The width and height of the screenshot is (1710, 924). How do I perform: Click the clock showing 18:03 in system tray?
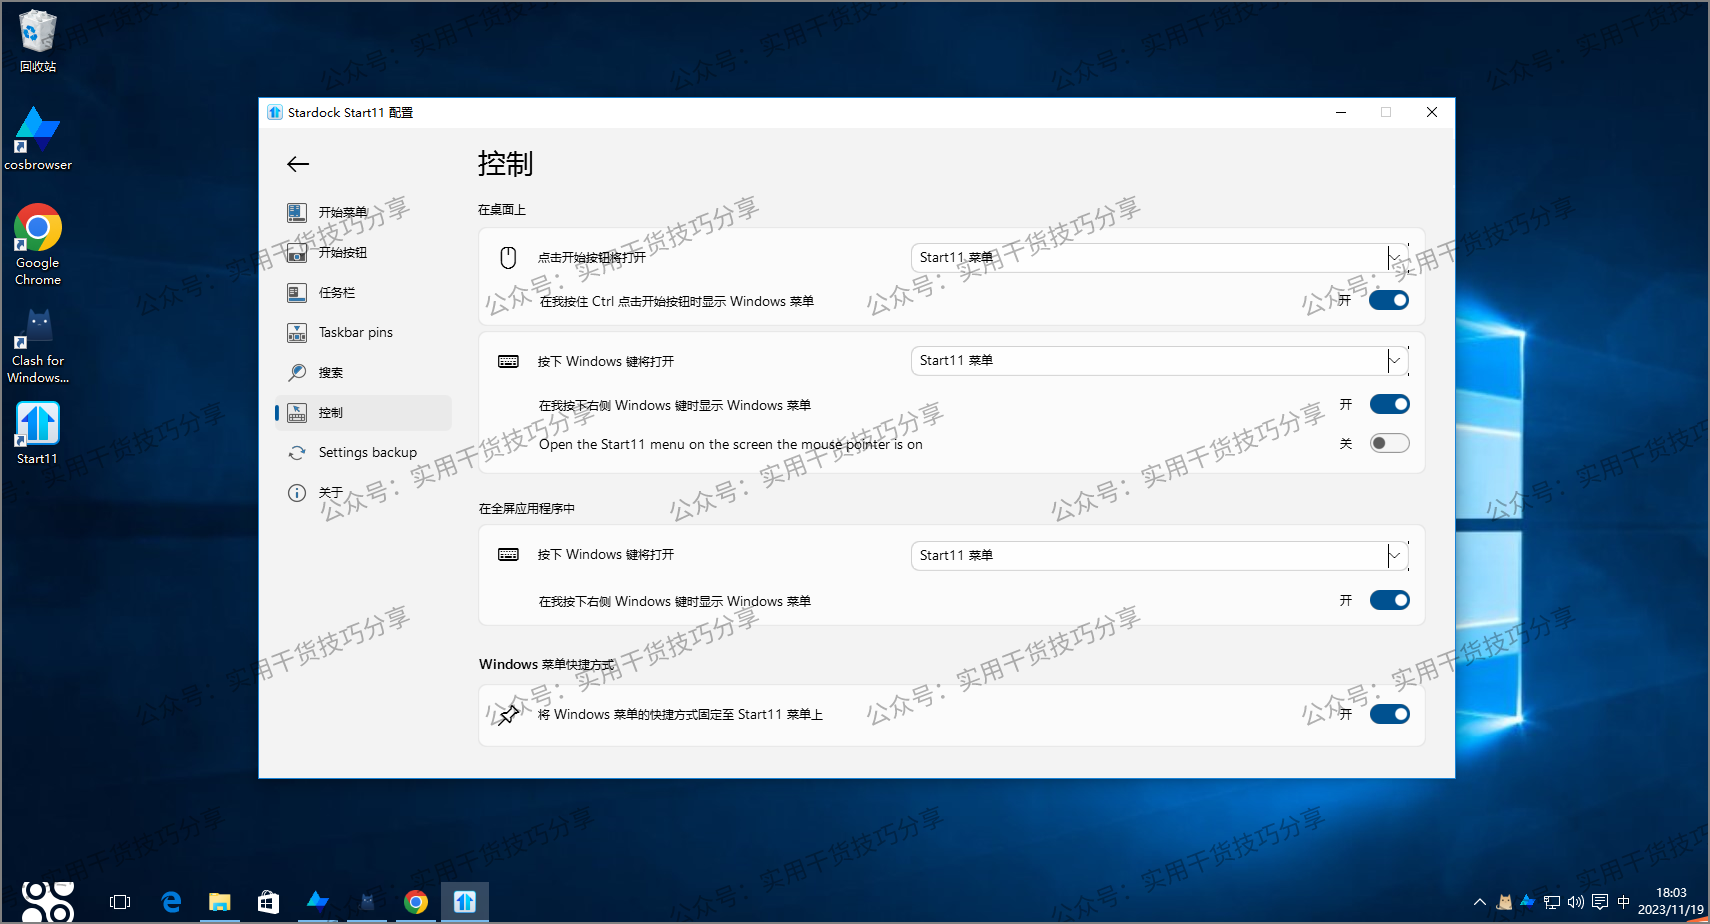point(1672,901)
